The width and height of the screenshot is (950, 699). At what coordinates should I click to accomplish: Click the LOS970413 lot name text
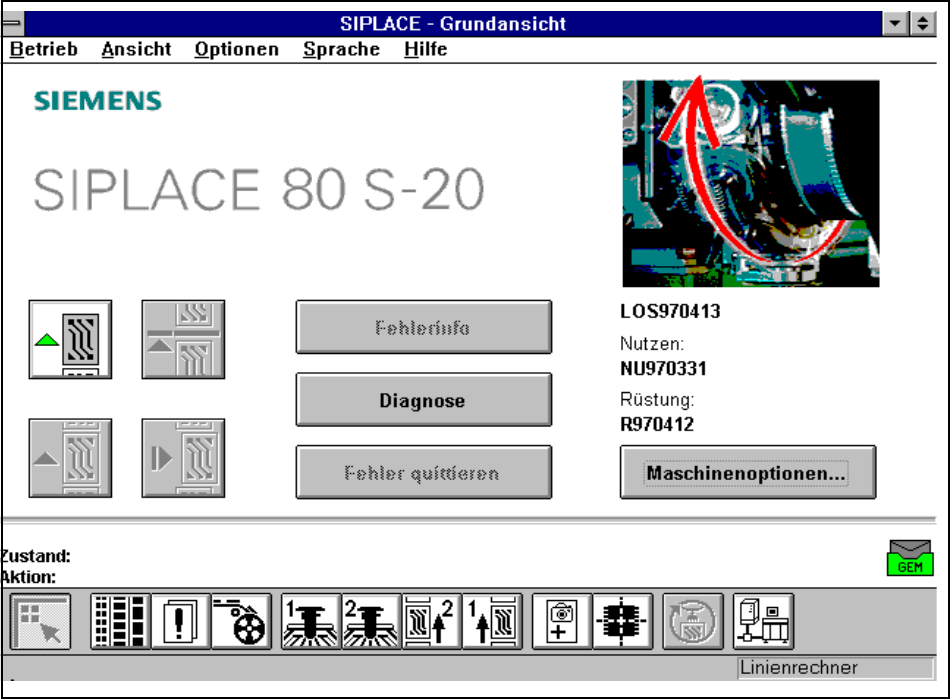670,311
